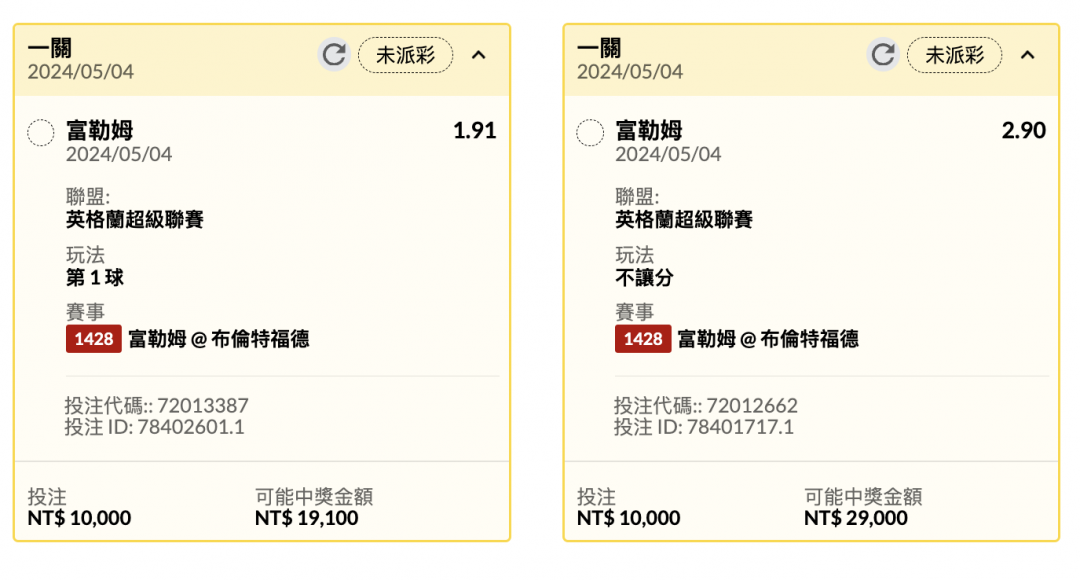Collapse the left bet card with chevron
Viewport: 1080px width, 580px height.
click(479, 55)
